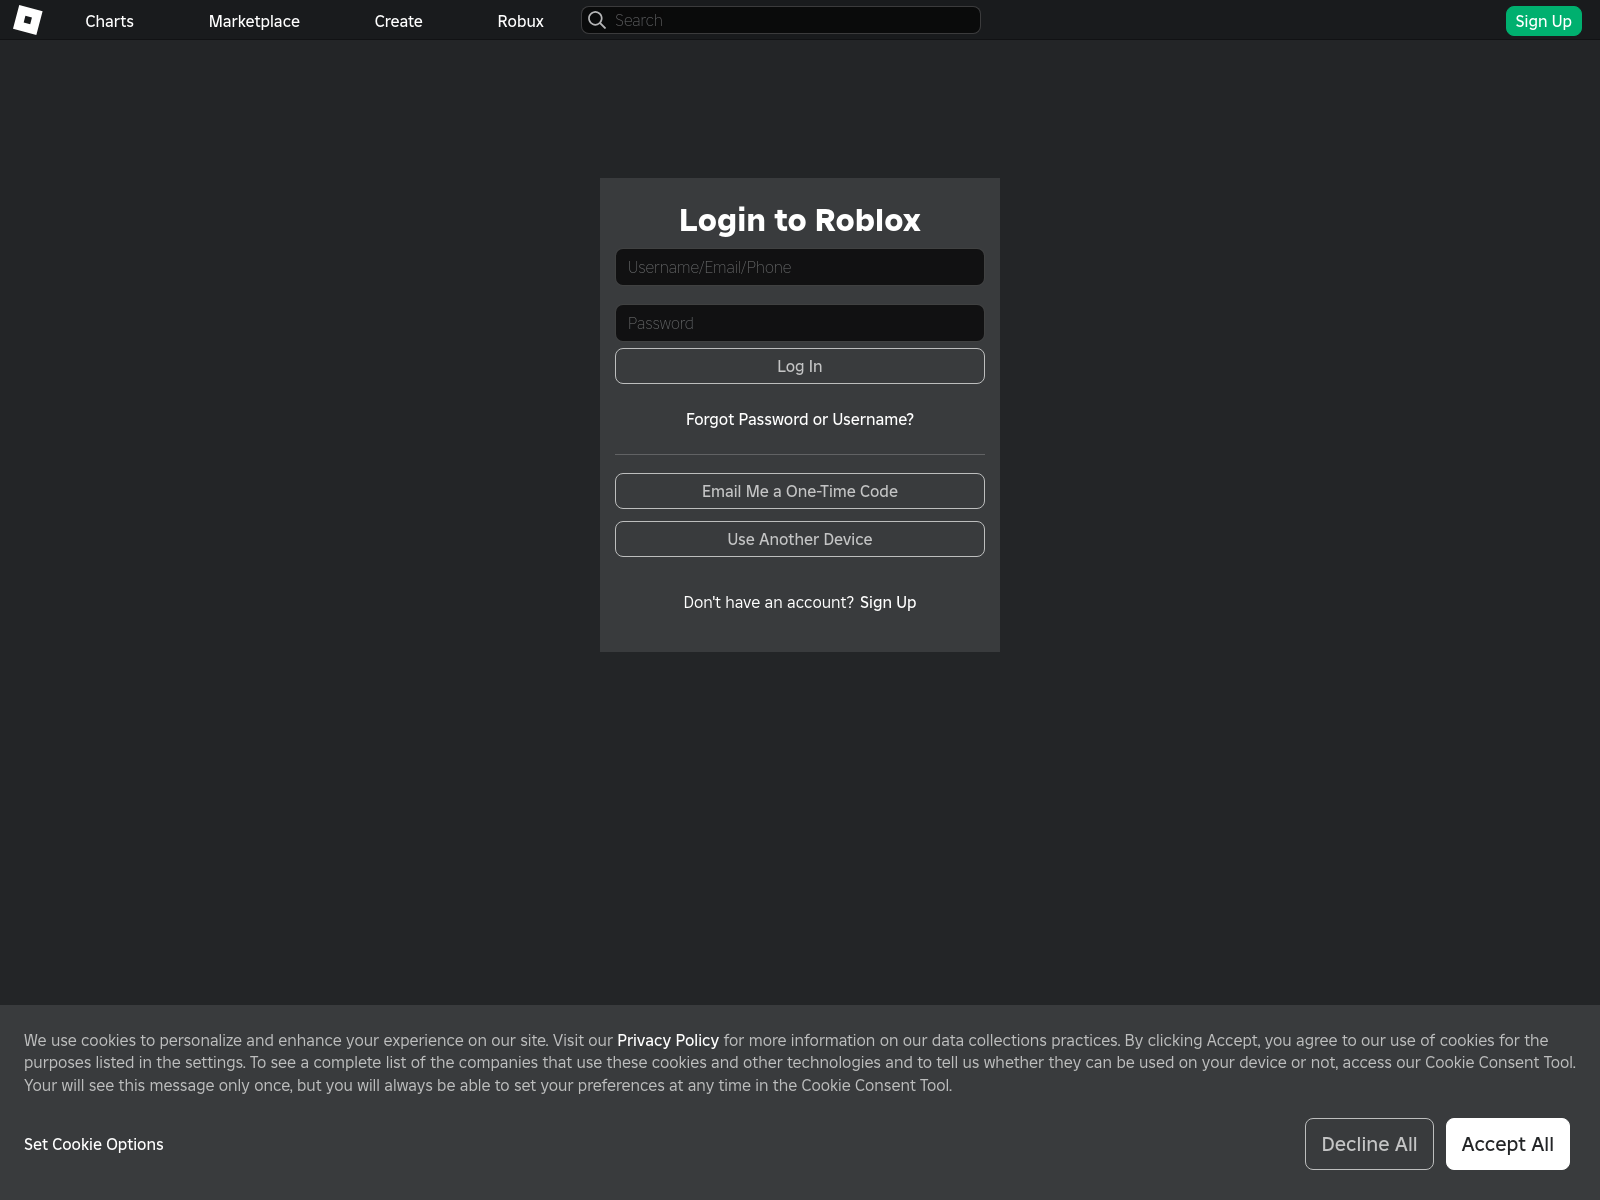Open the Privacy Policy link
The image size is (1600, 1200).
pos(668,1040)
